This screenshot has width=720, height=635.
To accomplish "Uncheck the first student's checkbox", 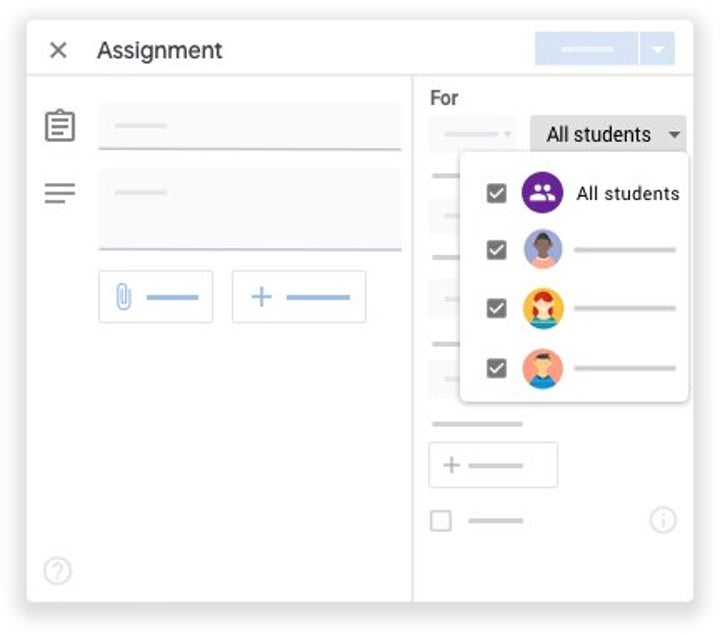I will coord(496,250).
